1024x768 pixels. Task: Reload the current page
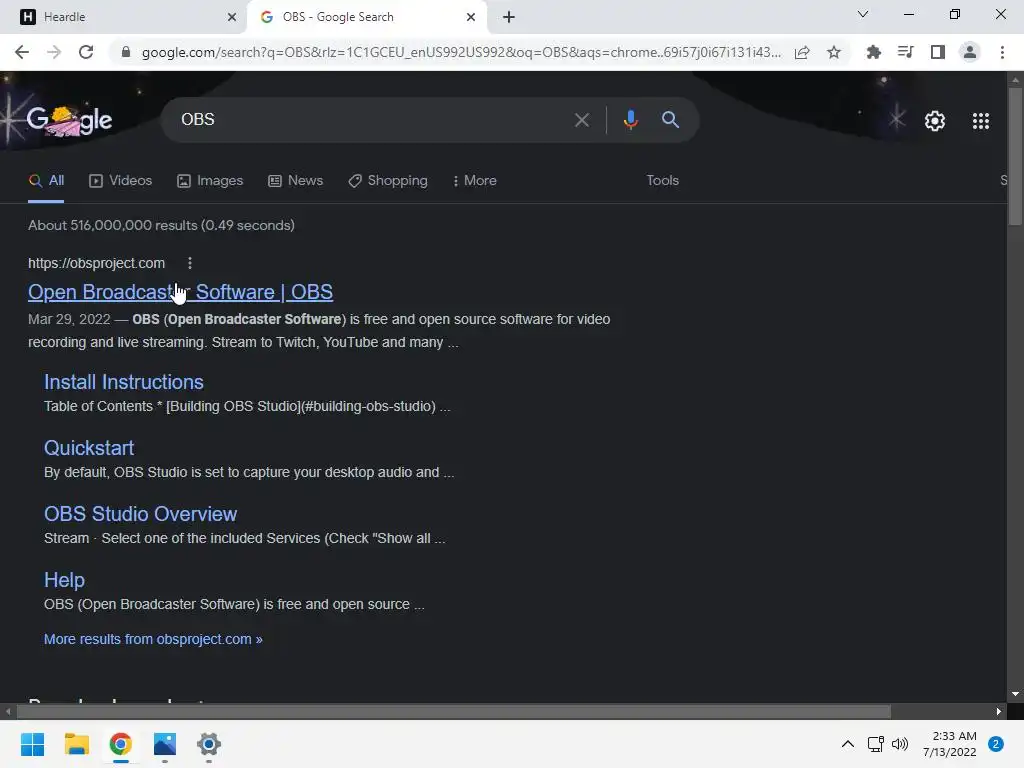click(86, 52)
